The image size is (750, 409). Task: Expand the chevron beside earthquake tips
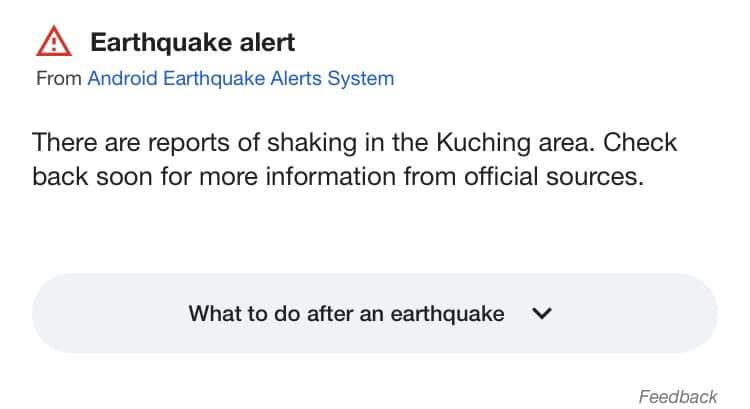point(543,313)
